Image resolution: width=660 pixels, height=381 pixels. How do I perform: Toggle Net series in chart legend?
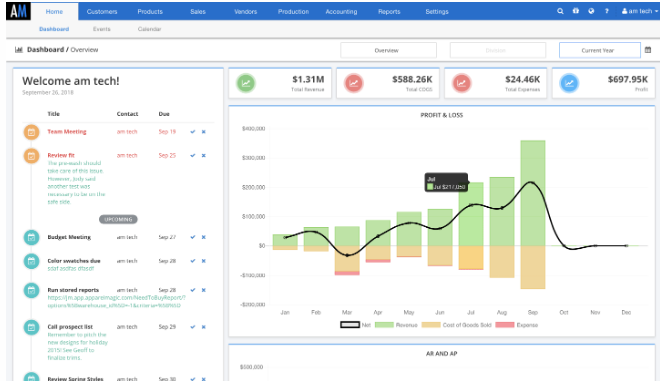point(355,325)
